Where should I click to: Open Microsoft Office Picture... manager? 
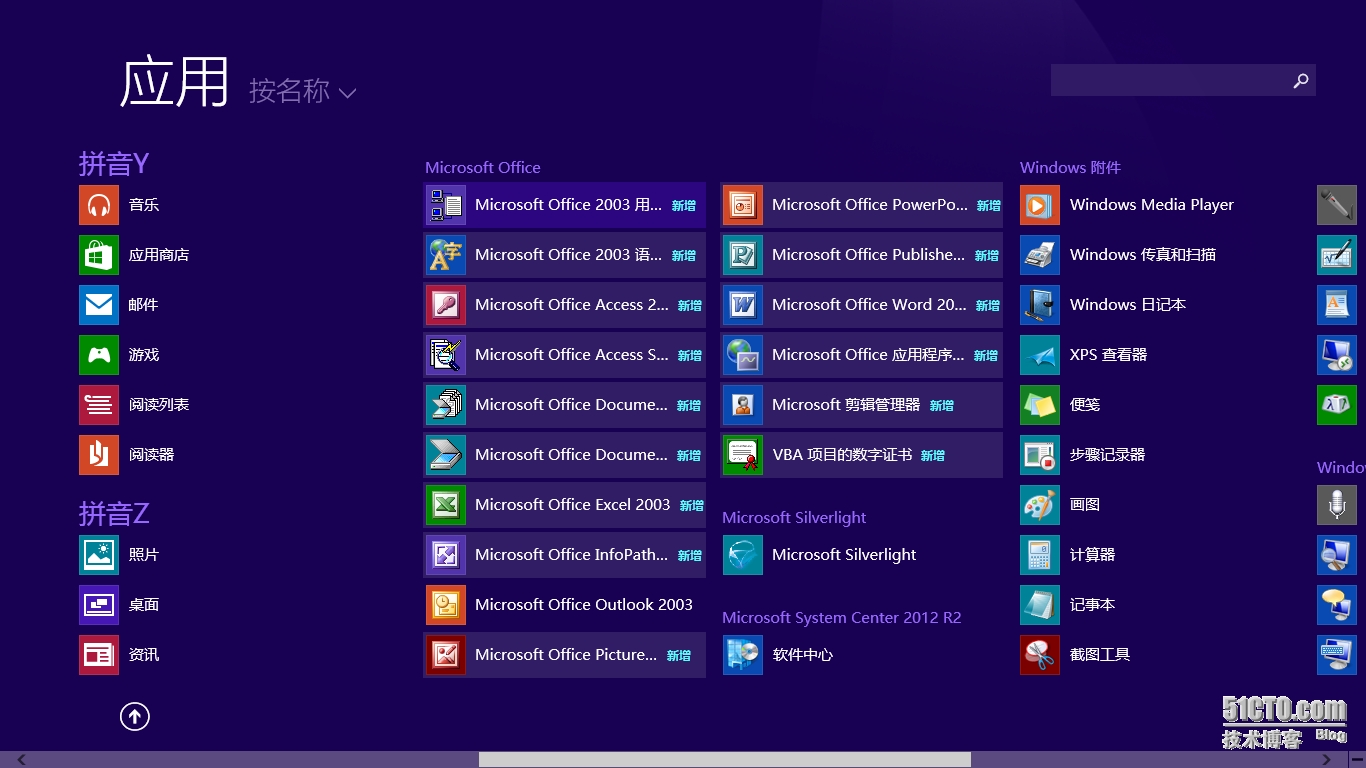tap(564, 655)
